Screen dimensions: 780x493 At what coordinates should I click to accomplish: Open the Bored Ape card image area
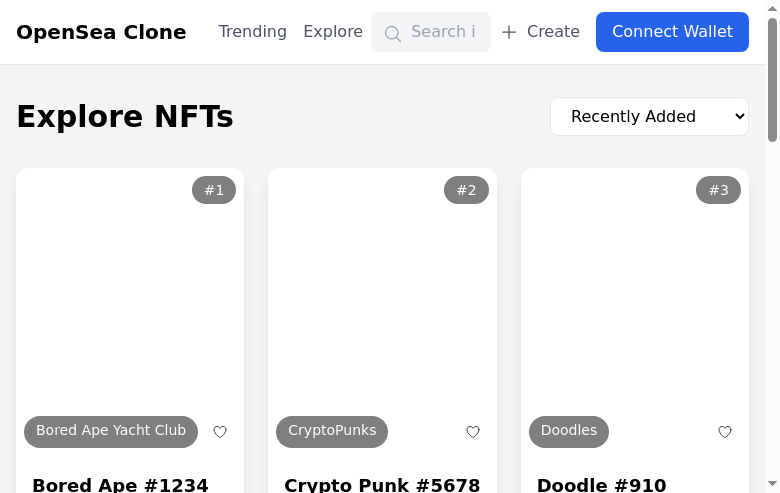pos(130,312)
